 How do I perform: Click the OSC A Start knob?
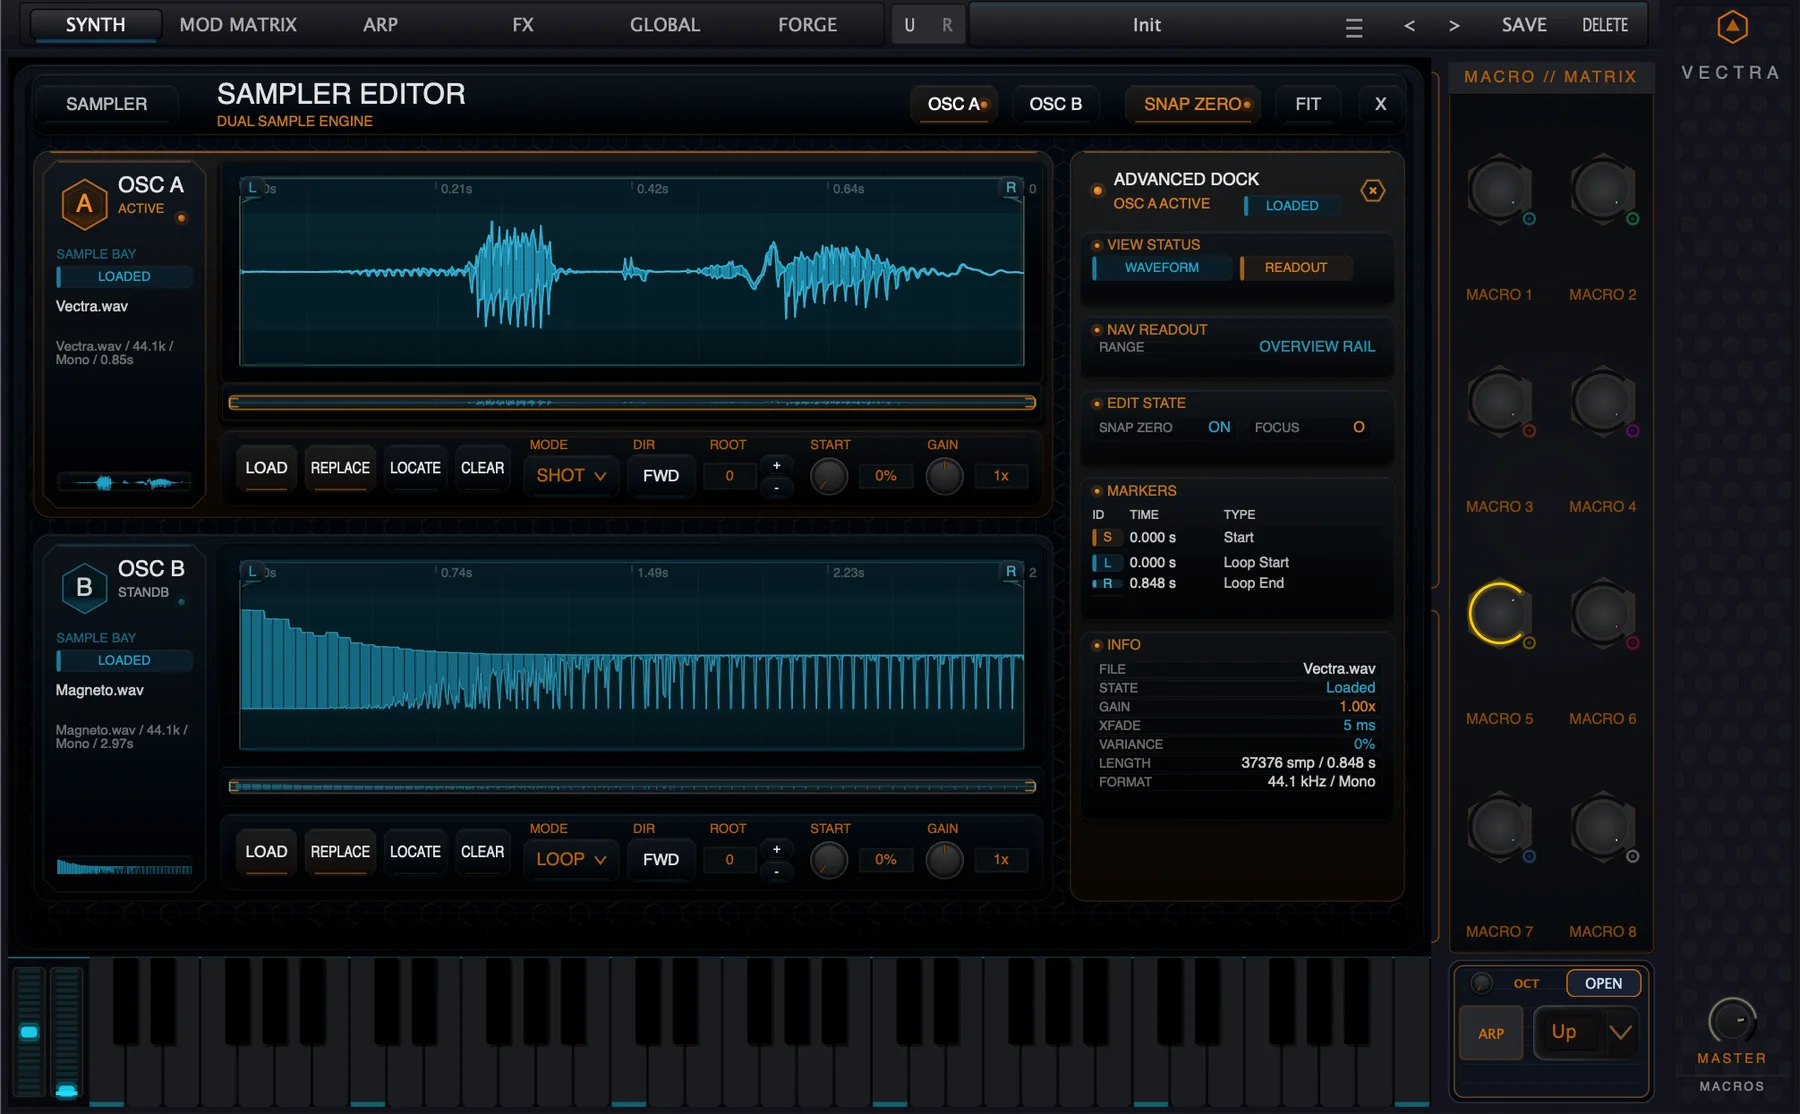point(828,477)
